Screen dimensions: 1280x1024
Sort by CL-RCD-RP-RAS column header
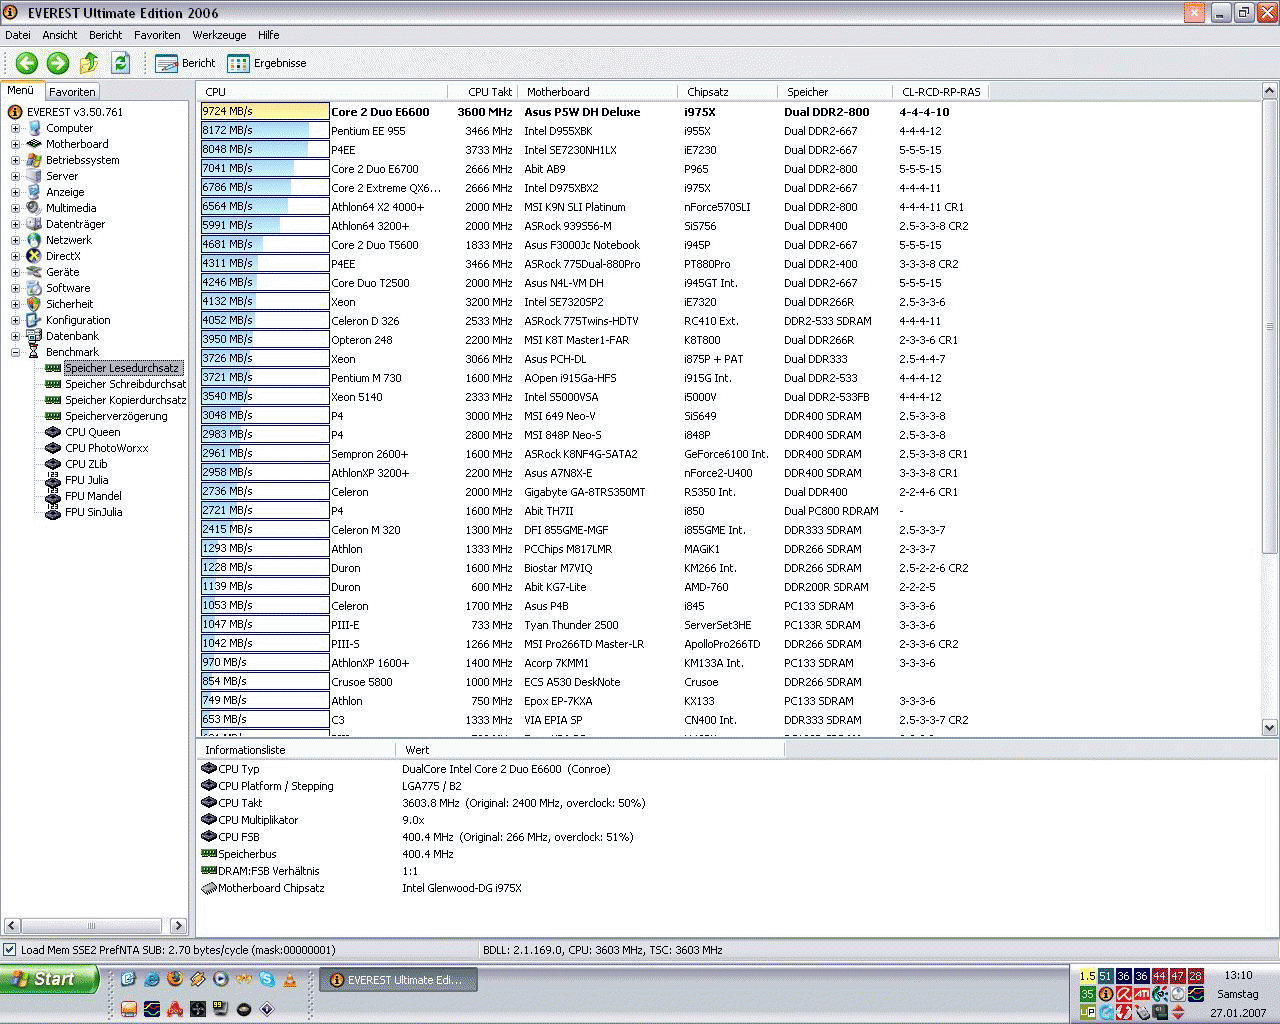pos(941,92)
